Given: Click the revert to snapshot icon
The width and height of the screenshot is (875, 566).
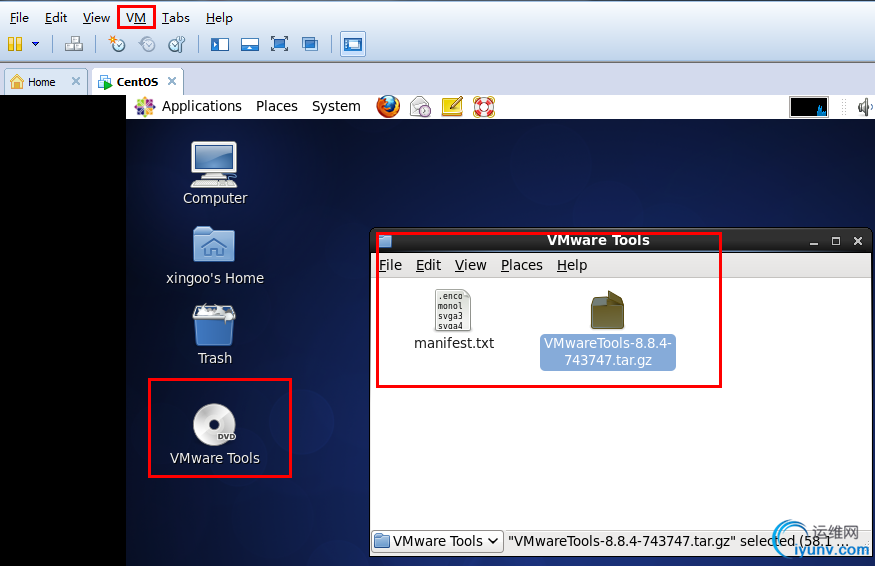Looking at the screenshot, I should [147, 44].
